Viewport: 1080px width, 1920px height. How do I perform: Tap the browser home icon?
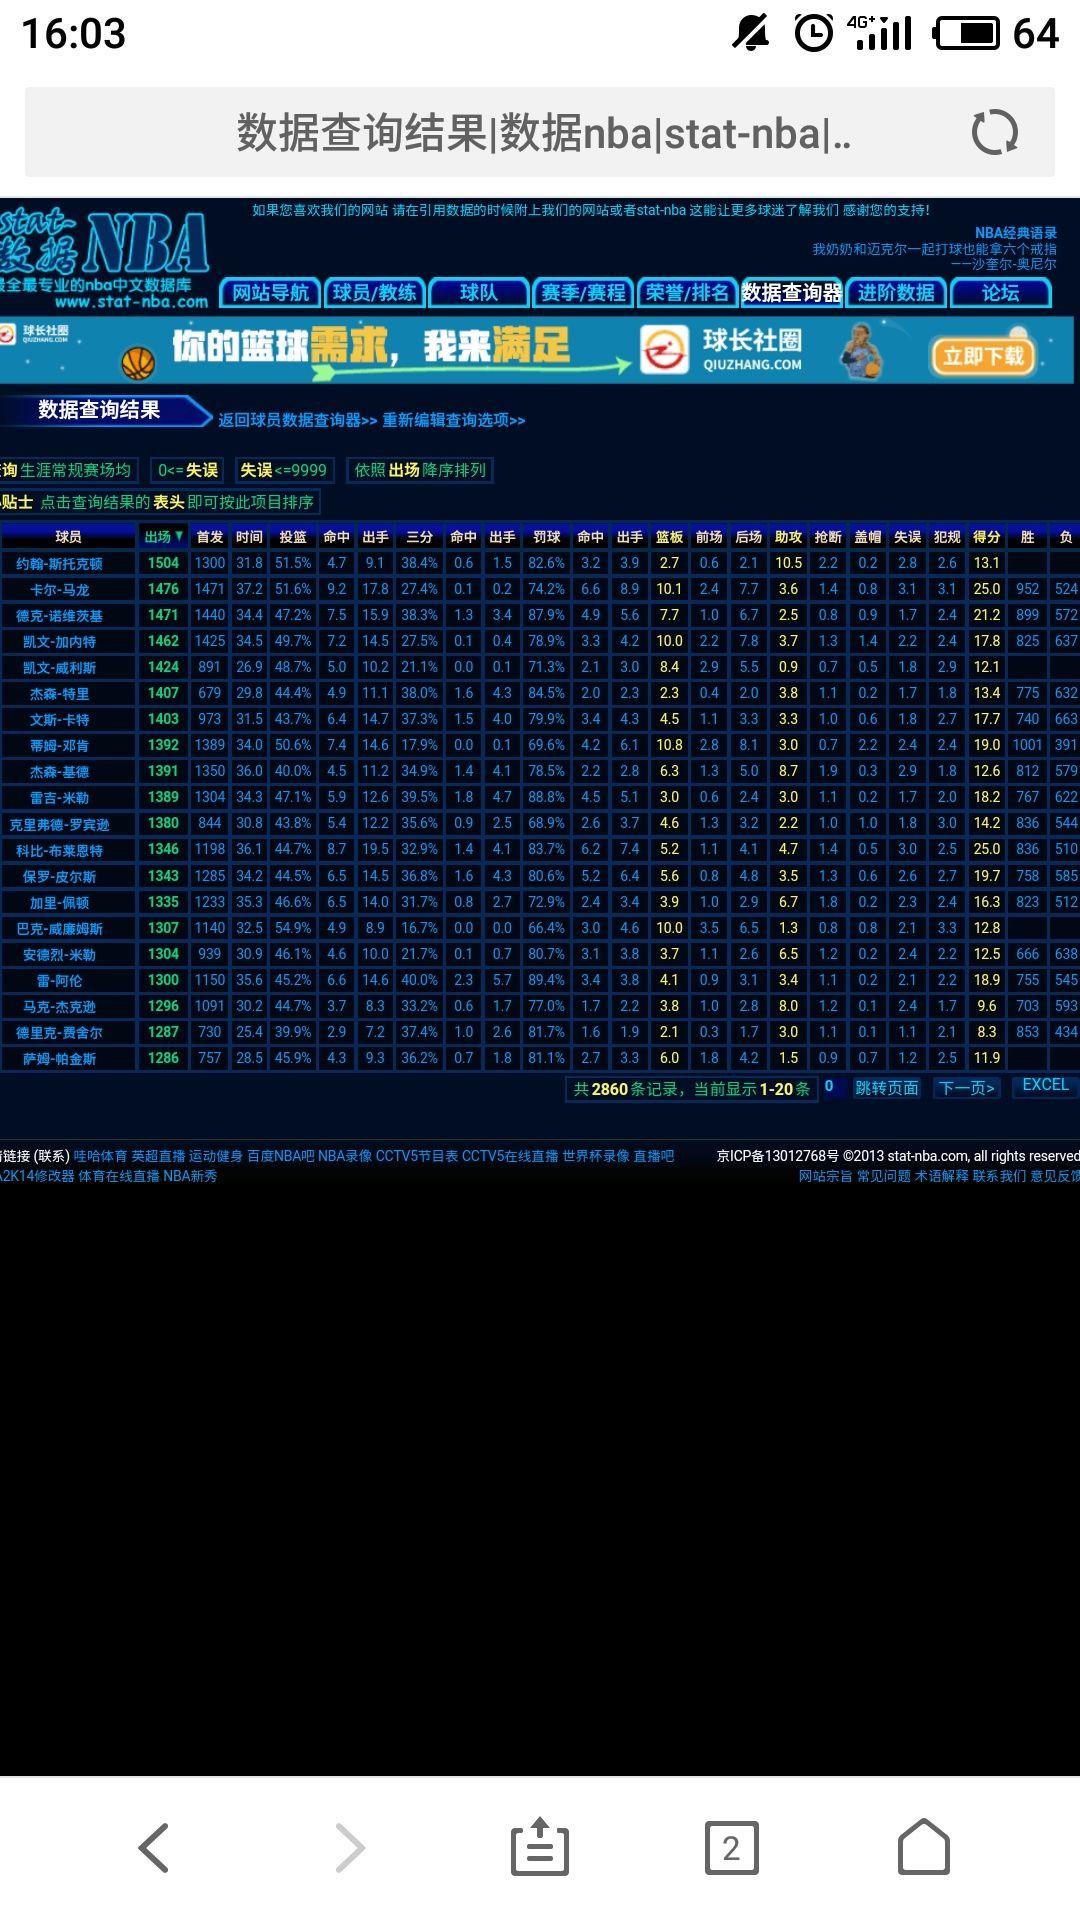pos(923,1846)
